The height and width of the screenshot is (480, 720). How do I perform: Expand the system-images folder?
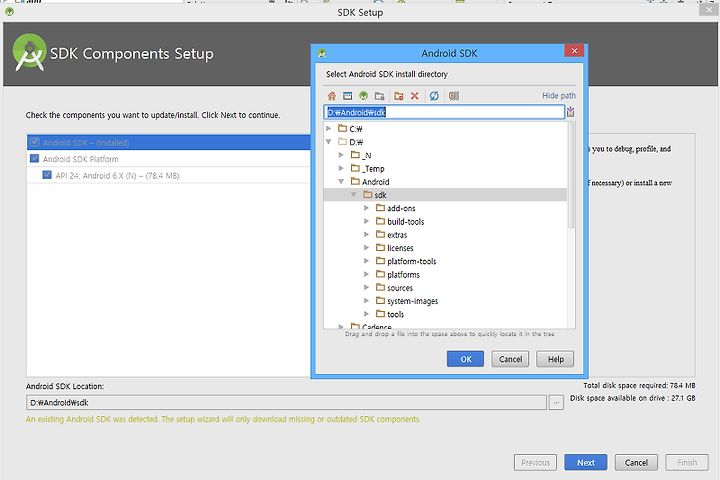click(366, 301)
